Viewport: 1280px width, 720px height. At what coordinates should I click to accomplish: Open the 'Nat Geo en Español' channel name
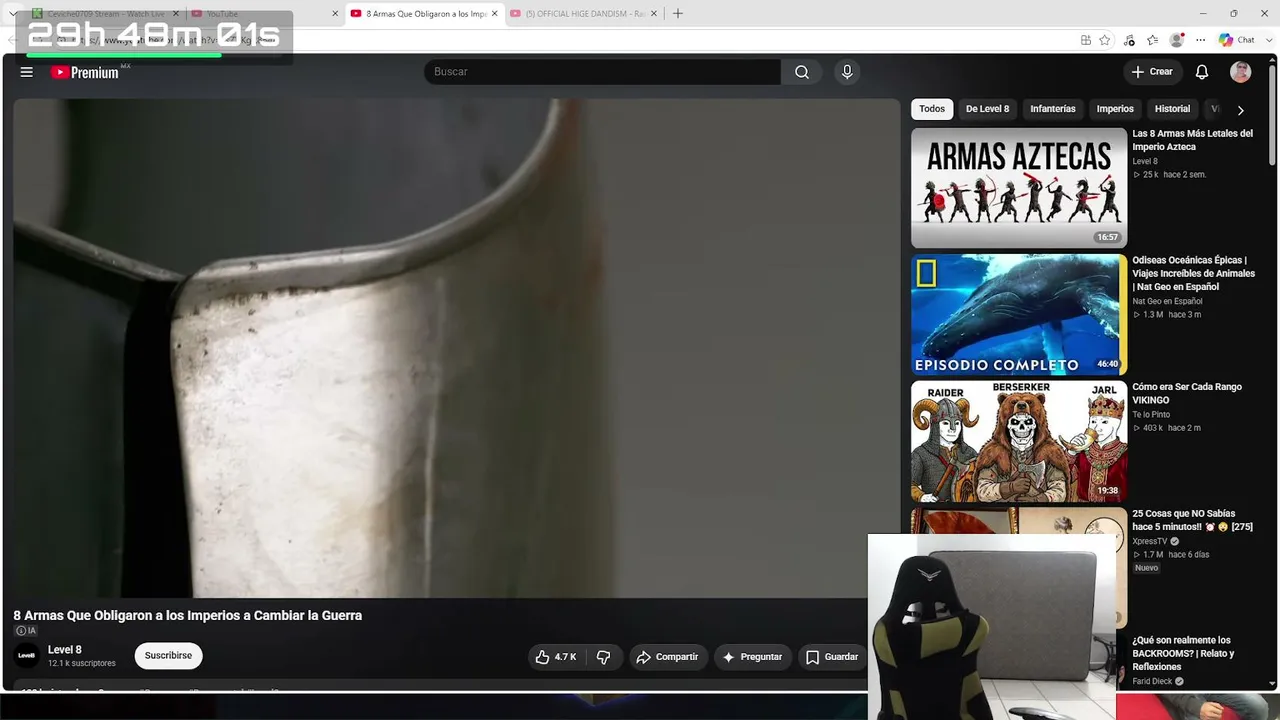click(x=1167, y=301)
